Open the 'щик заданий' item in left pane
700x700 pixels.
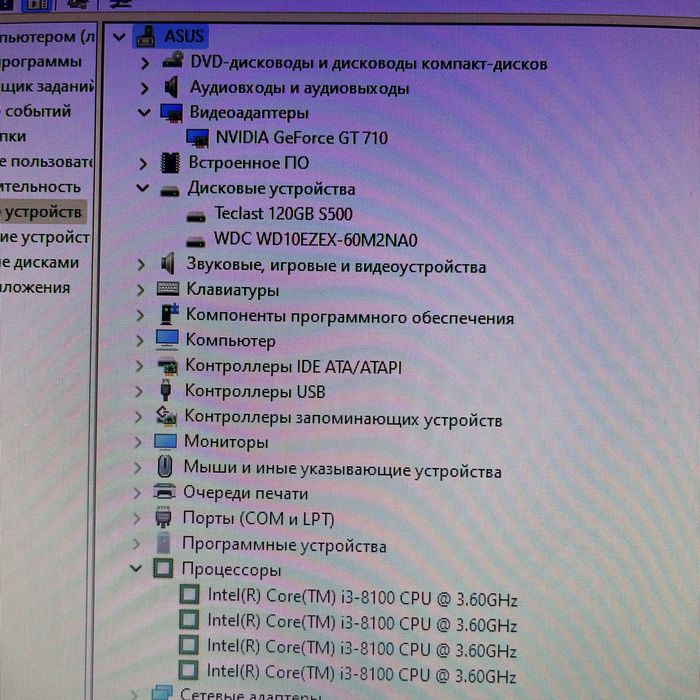click(46, 87)
